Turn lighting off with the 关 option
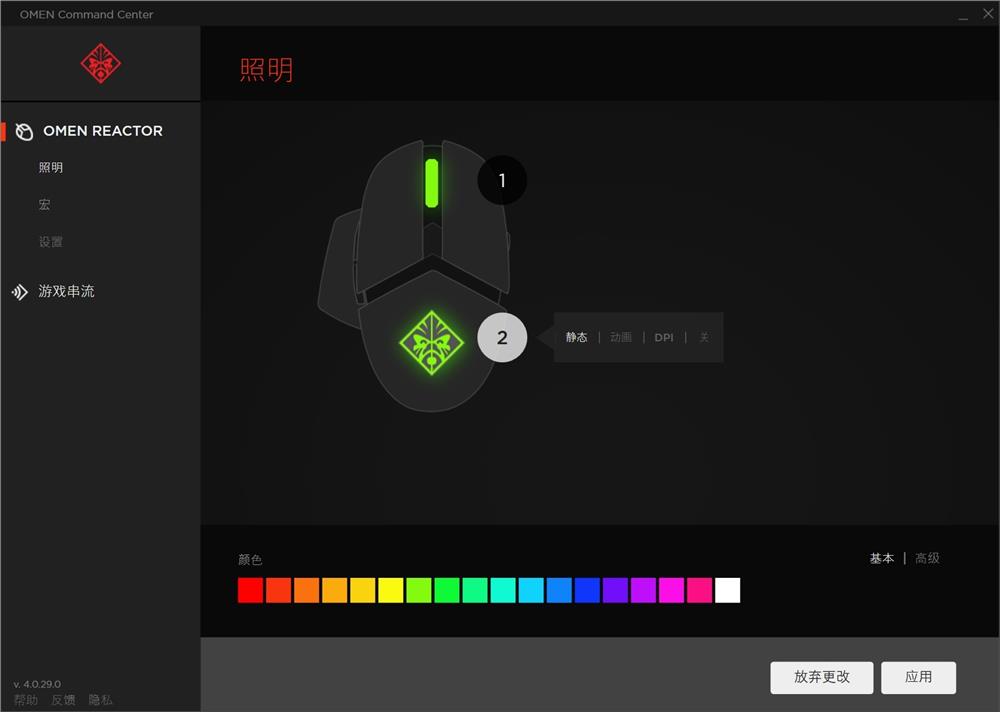Viewport: 1000px width, 712px height. [704, 337]
